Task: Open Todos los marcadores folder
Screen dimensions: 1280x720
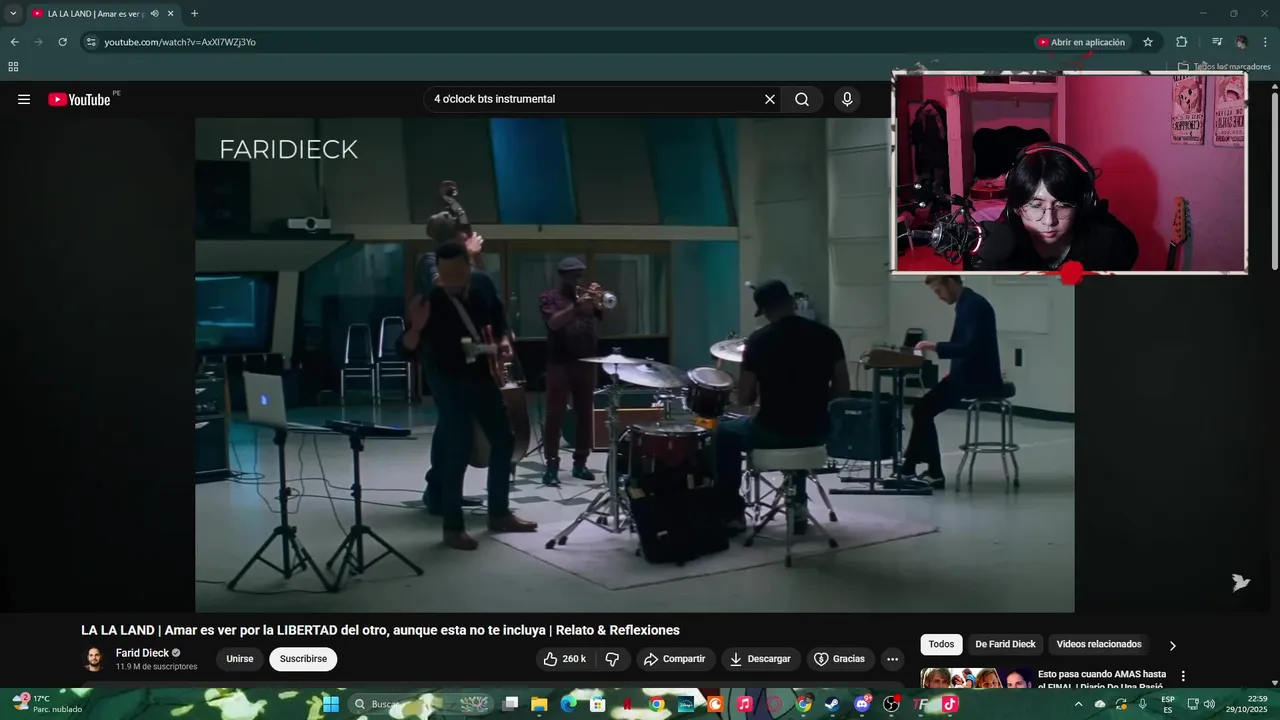Action: tap(1224, 67)
